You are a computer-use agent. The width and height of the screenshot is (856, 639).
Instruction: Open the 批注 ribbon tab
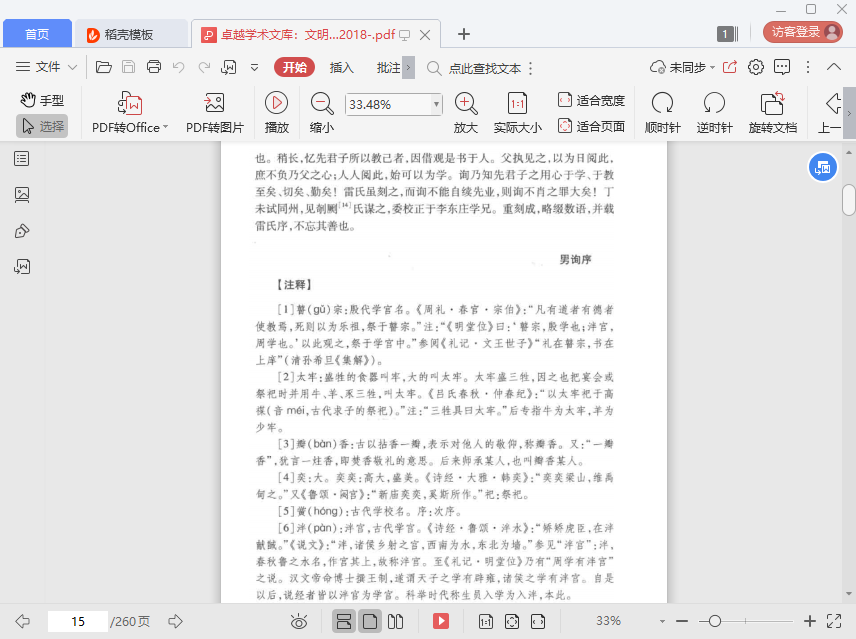389,67
